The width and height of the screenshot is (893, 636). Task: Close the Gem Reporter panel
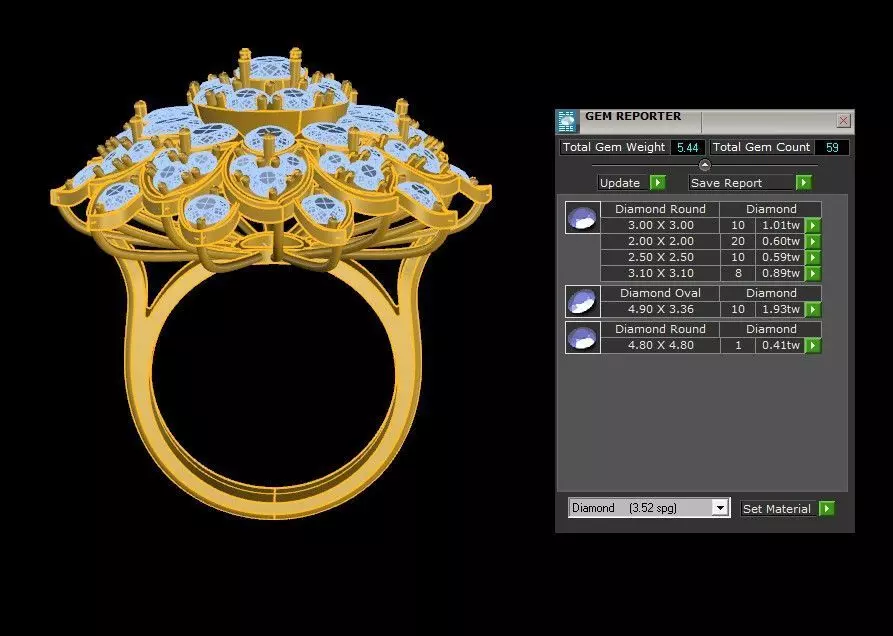point(843,121)
